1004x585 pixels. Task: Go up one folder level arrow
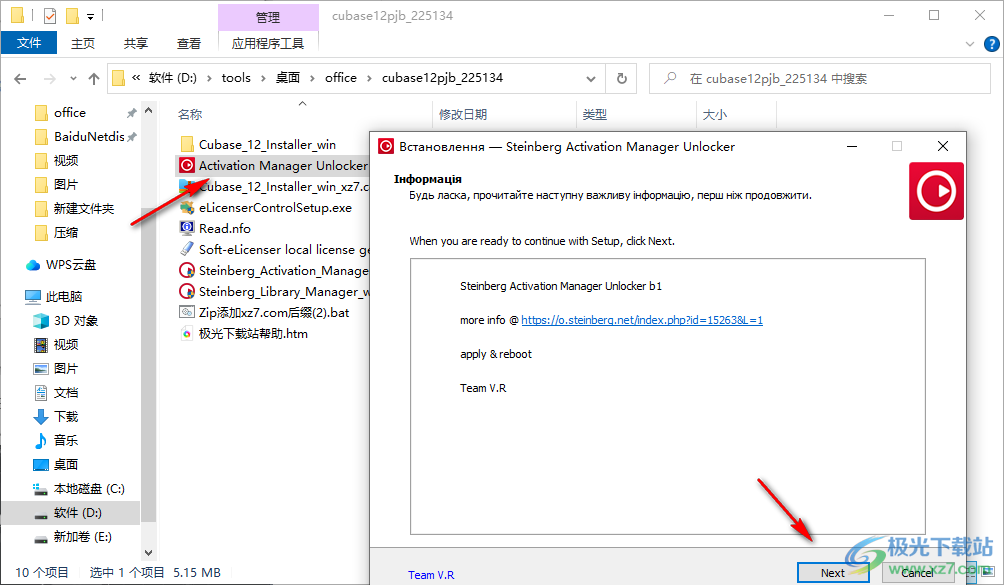pyautogui.click(x=94, y=79)
